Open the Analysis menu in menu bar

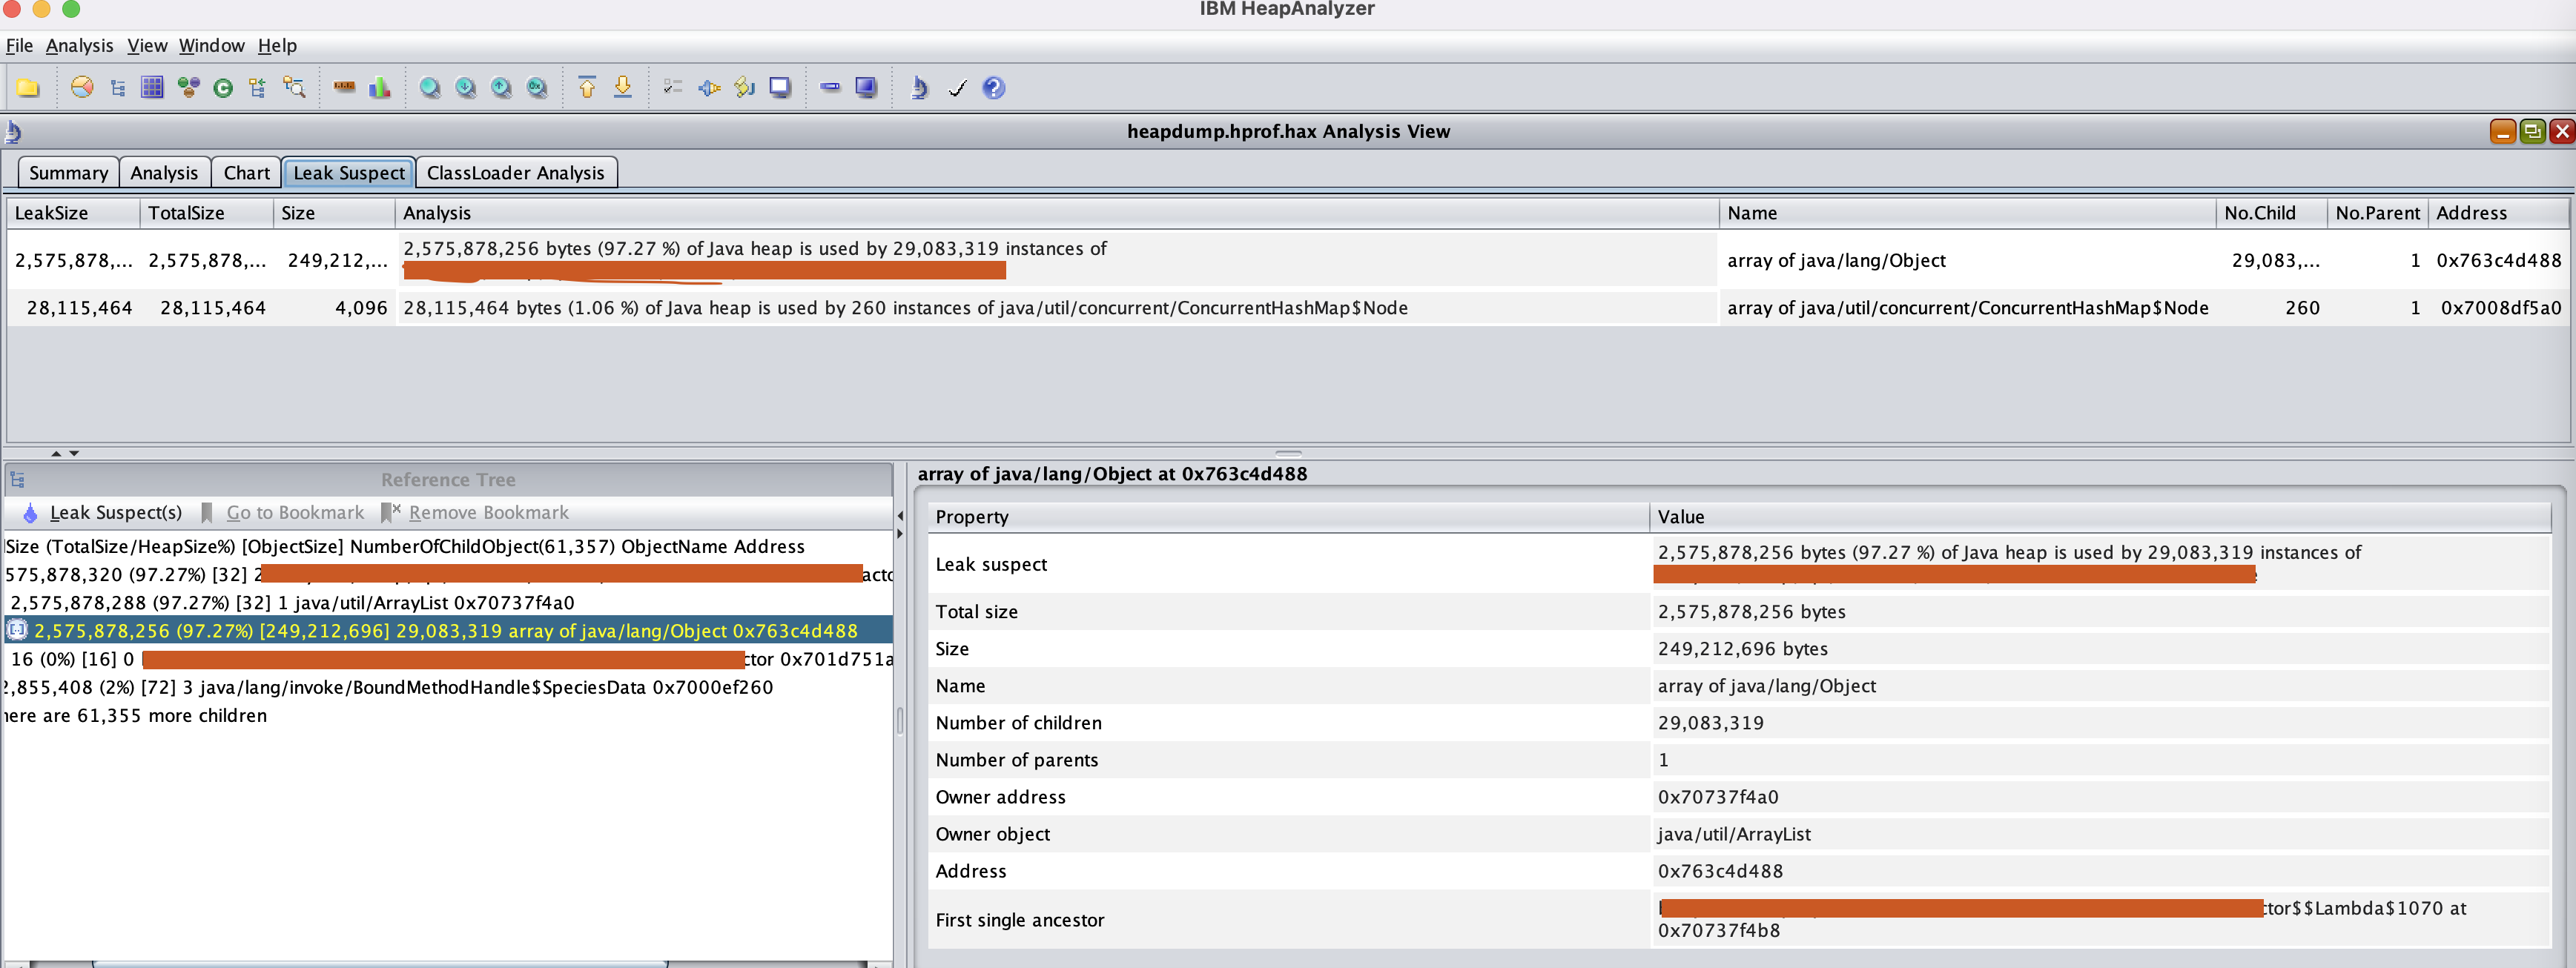[x=79, y=46]
